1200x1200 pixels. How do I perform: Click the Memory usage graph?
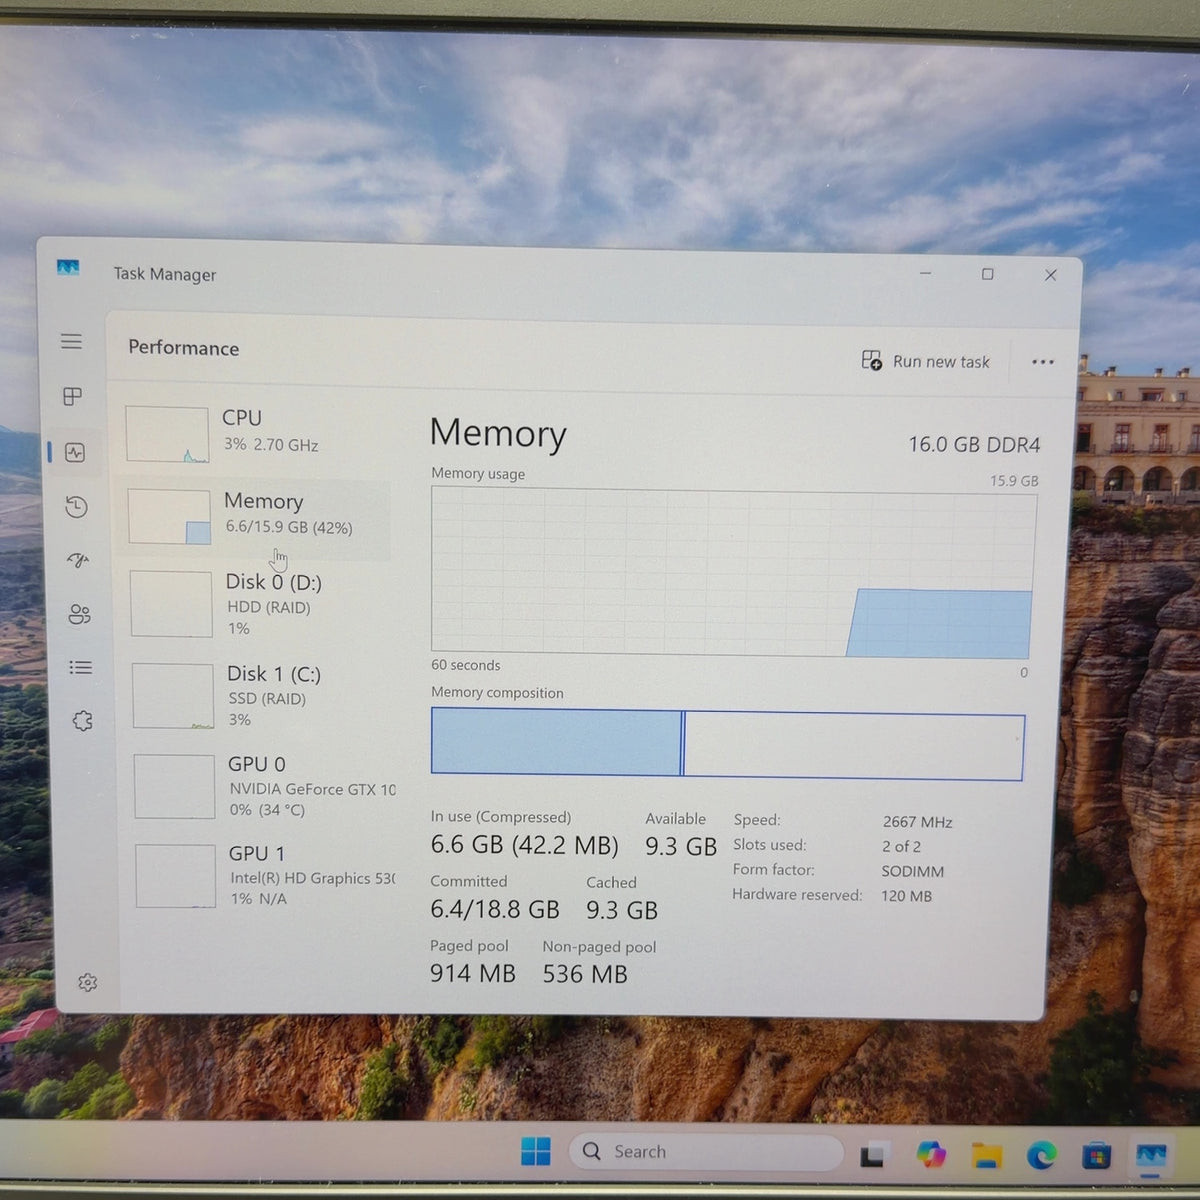pyautogui.click(x=733, y=572)
